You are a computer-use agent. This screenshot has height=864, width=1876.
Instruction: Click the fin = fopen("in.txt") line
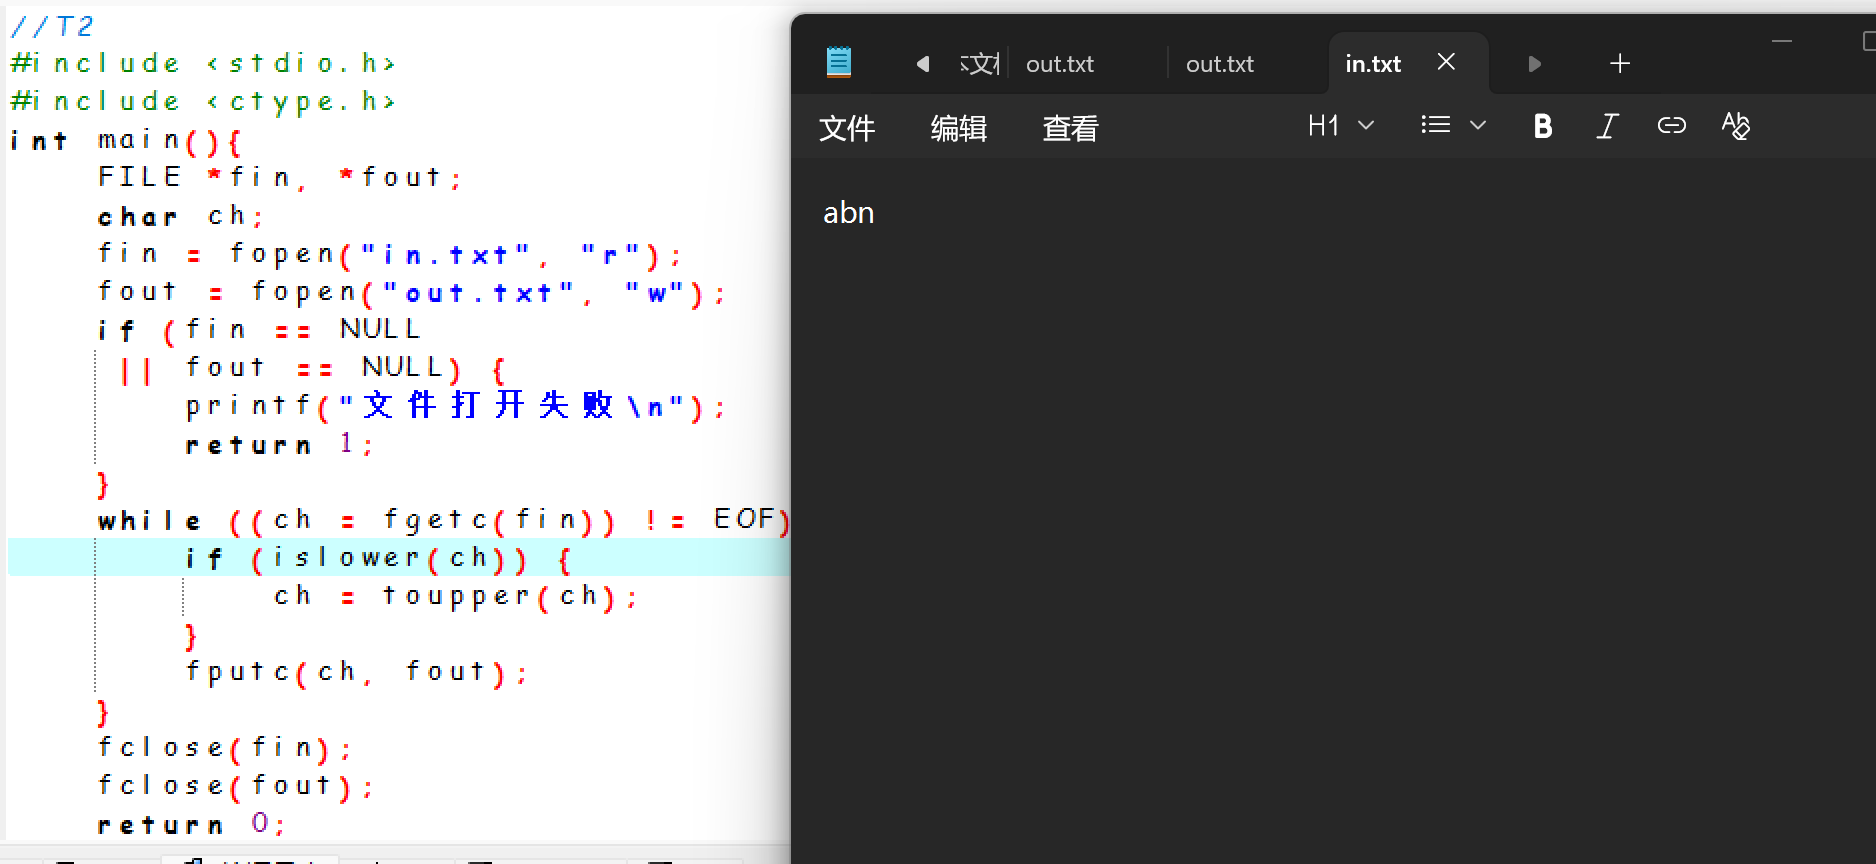(x=390, y=254)
